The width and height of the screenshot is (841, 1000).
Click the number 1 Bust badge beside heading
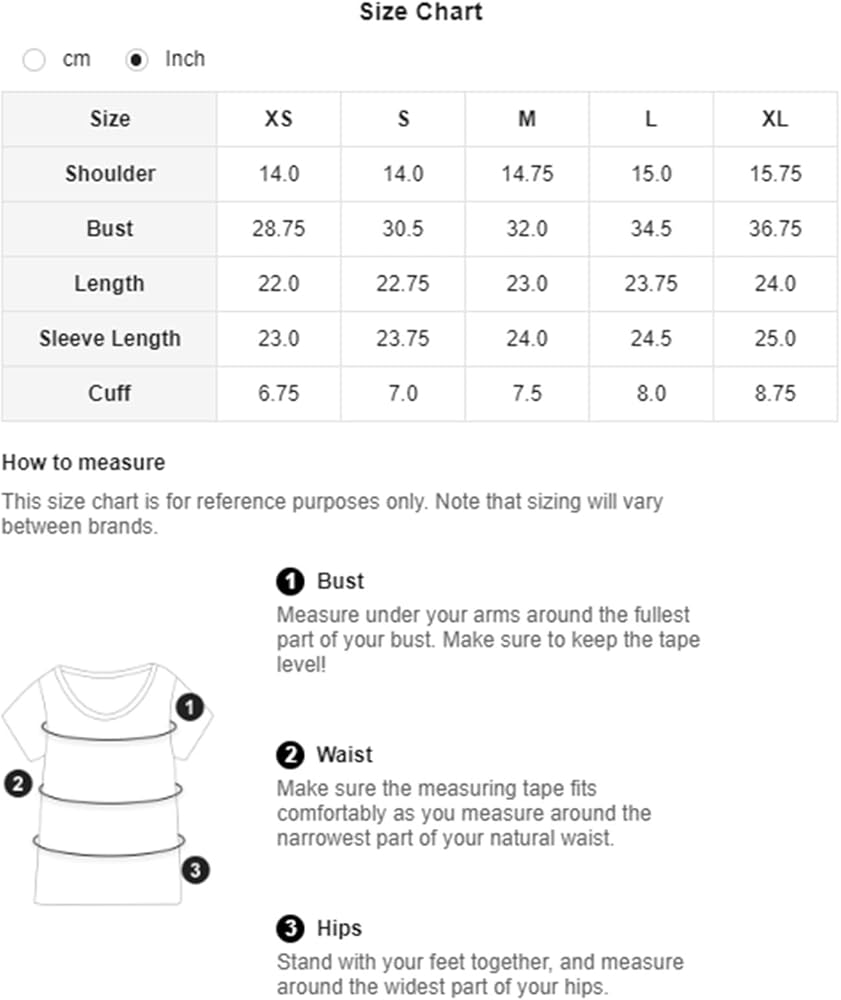(x=289, y=581)
